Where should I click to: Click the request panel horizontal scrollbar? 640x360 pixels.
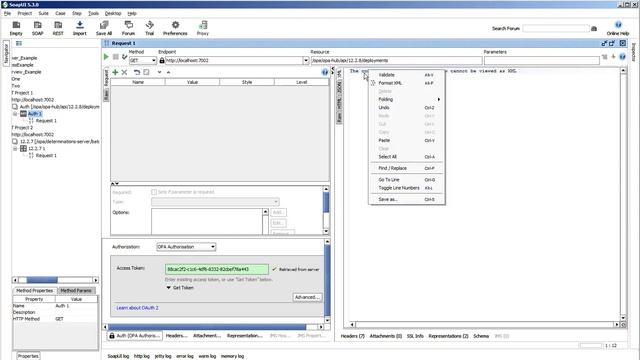[x=207, y=327]
